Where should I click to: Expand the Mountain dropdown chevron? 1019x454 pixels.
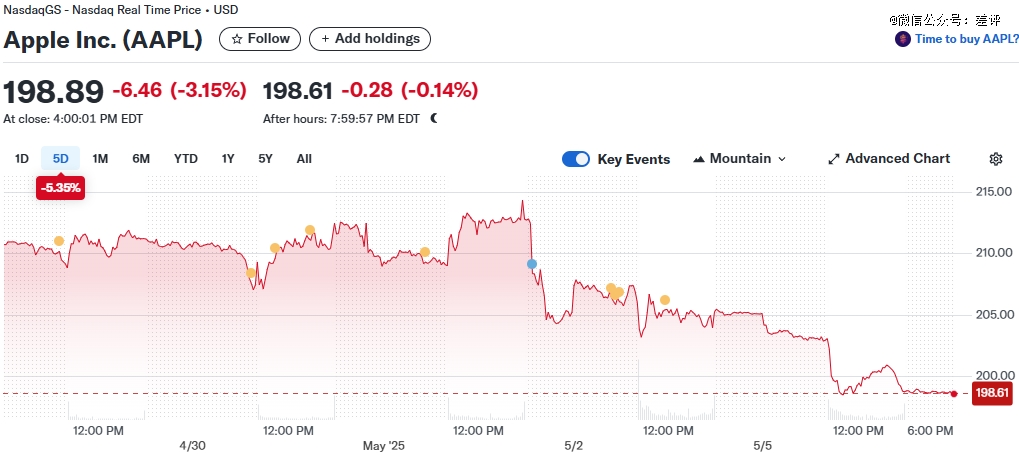point(782,159)
